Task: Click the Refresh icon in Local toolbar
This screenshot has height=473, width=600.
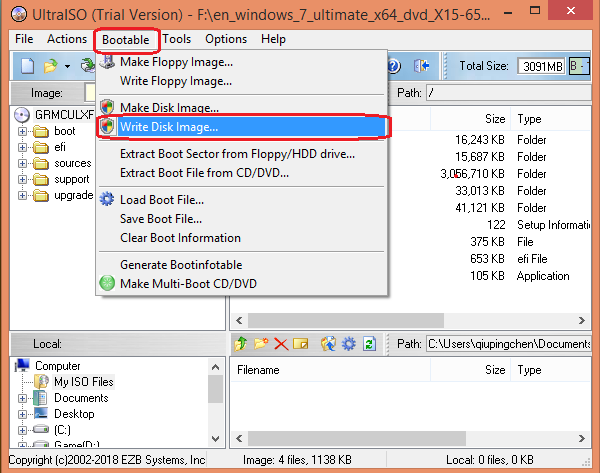Action: (x=369, y=344)
